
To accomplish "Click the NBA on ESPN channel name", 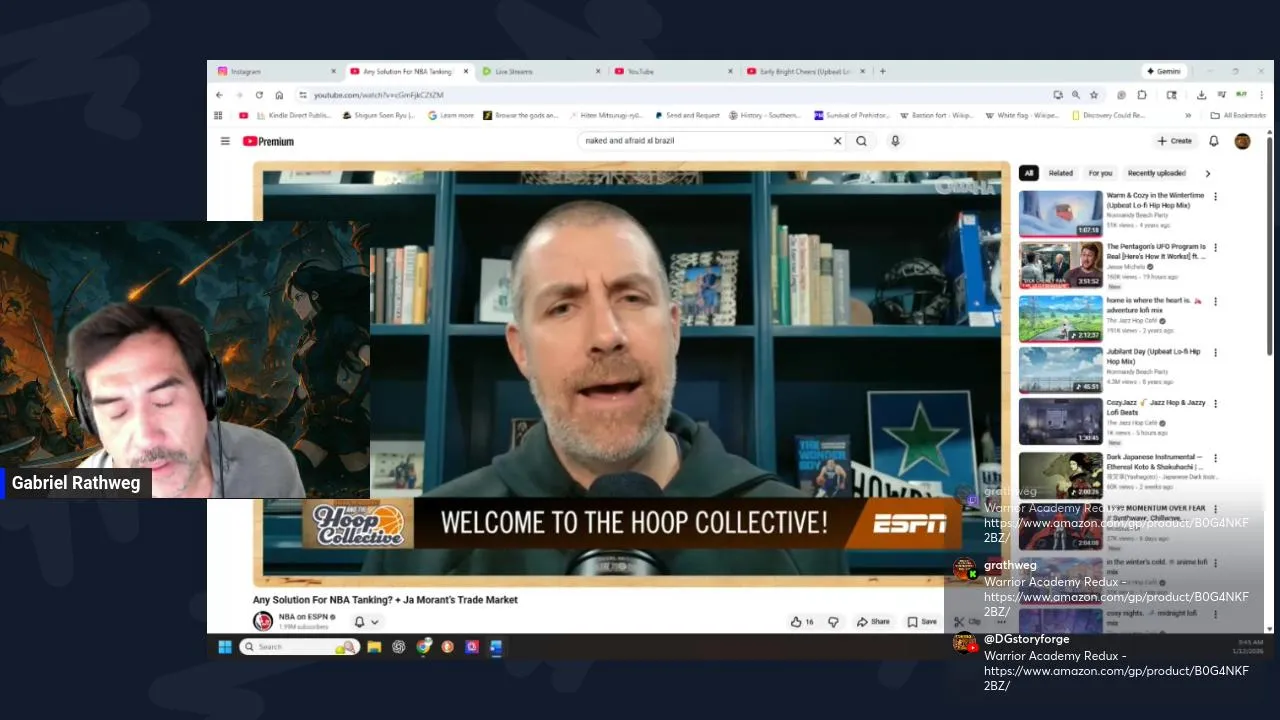I will pyautogui.click(x=305, y=617).
